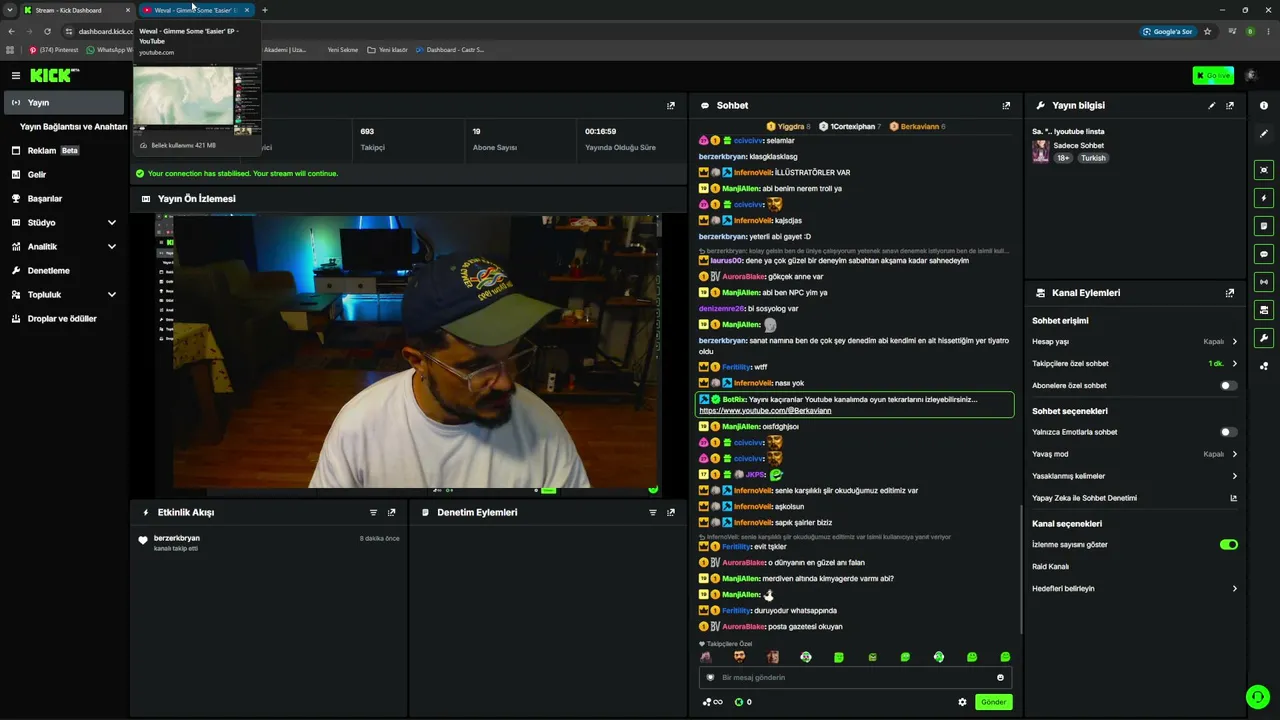
Task: Open Yayın Bağlantısı ve Anahtarı page
Action: (x=73, y=127)
